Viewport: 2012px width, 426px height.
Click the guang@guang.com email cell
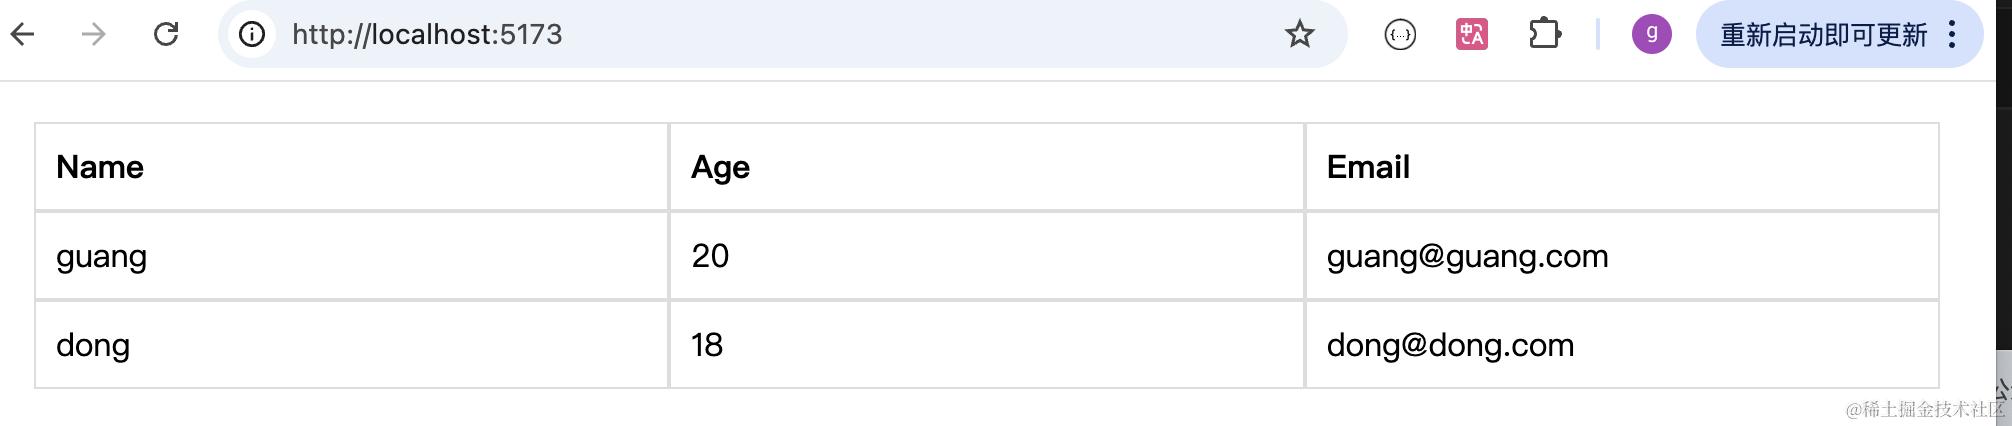point(1467,256)
